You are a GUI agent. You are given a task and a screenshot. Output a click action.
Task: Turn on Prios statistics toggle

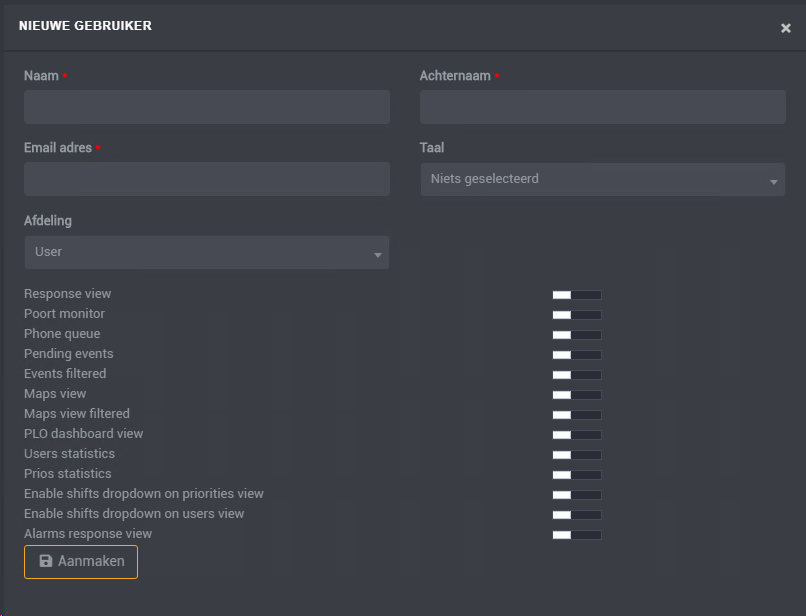tap(577, 475)
